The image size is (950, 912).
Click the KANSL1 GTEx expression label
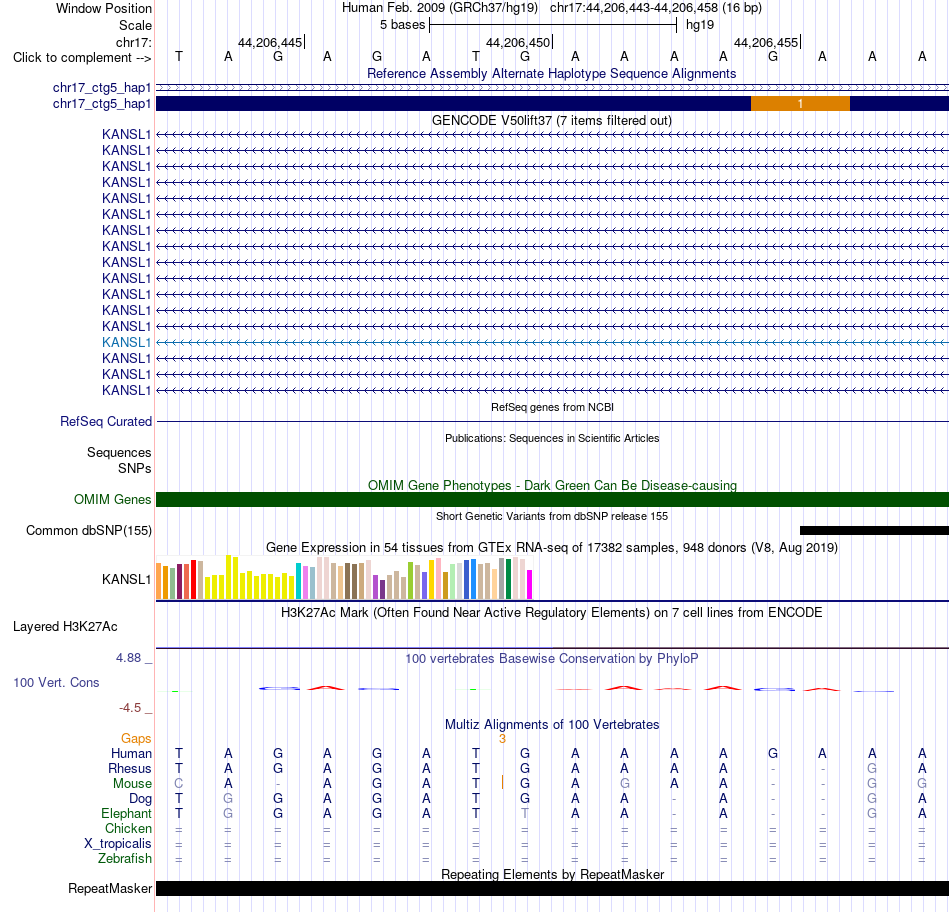126,579
